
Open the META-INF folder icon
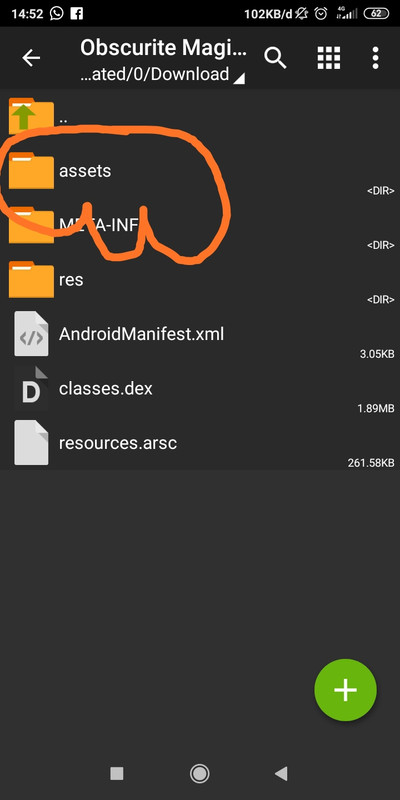pyautogui.click(x=31, y=225)
